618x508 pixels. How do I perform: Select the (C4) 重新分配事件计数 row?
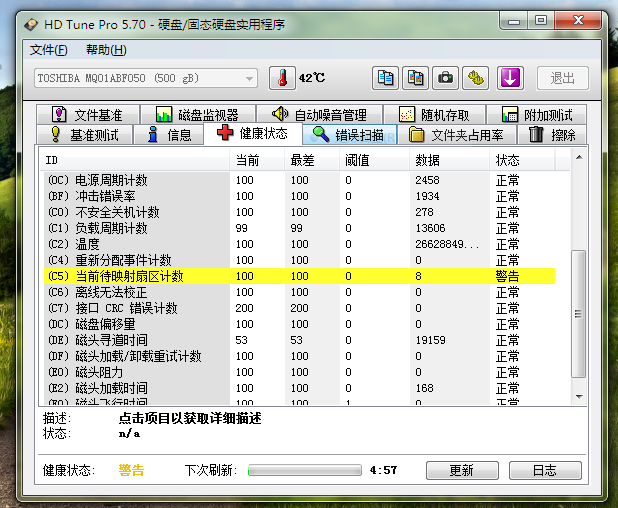300,260
